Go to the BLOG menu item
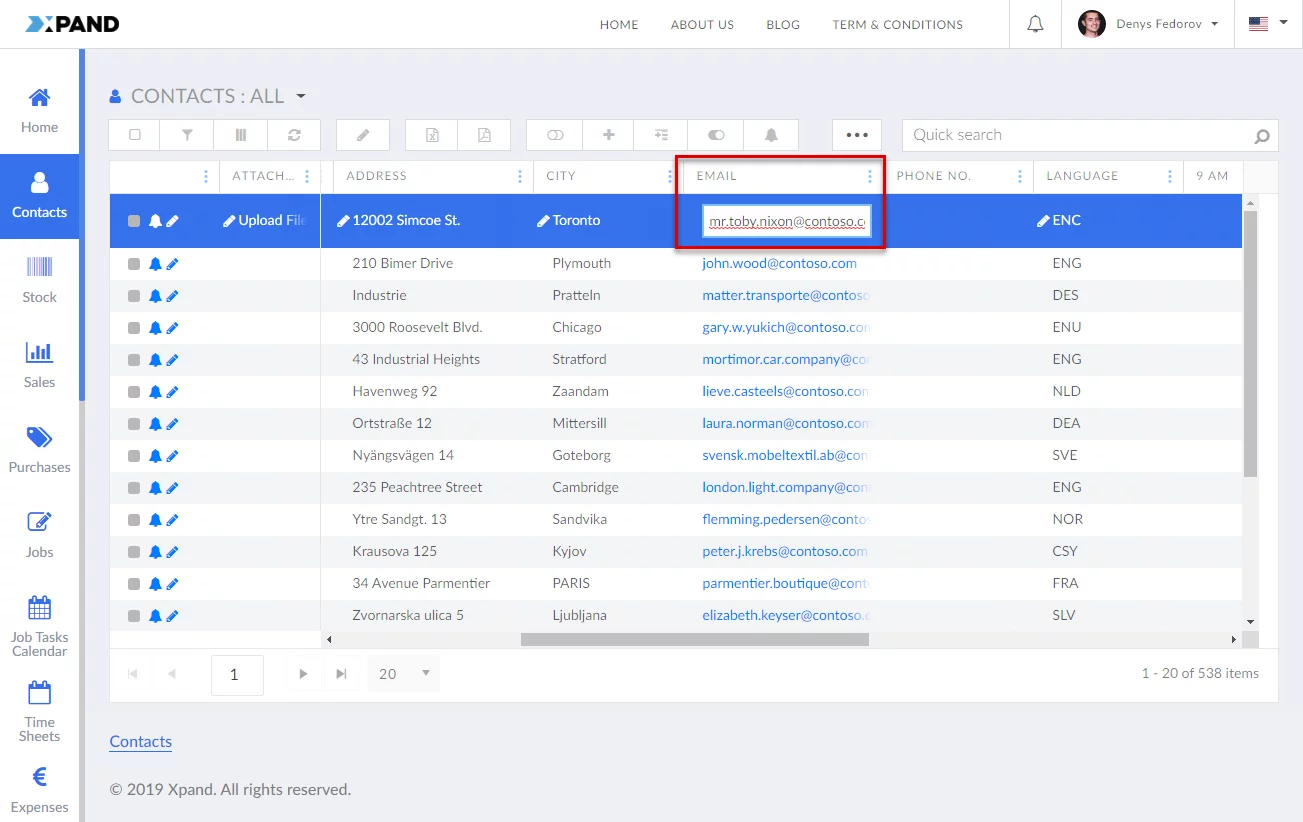This screenshot has width=1303, height=822. click(782, 25)
